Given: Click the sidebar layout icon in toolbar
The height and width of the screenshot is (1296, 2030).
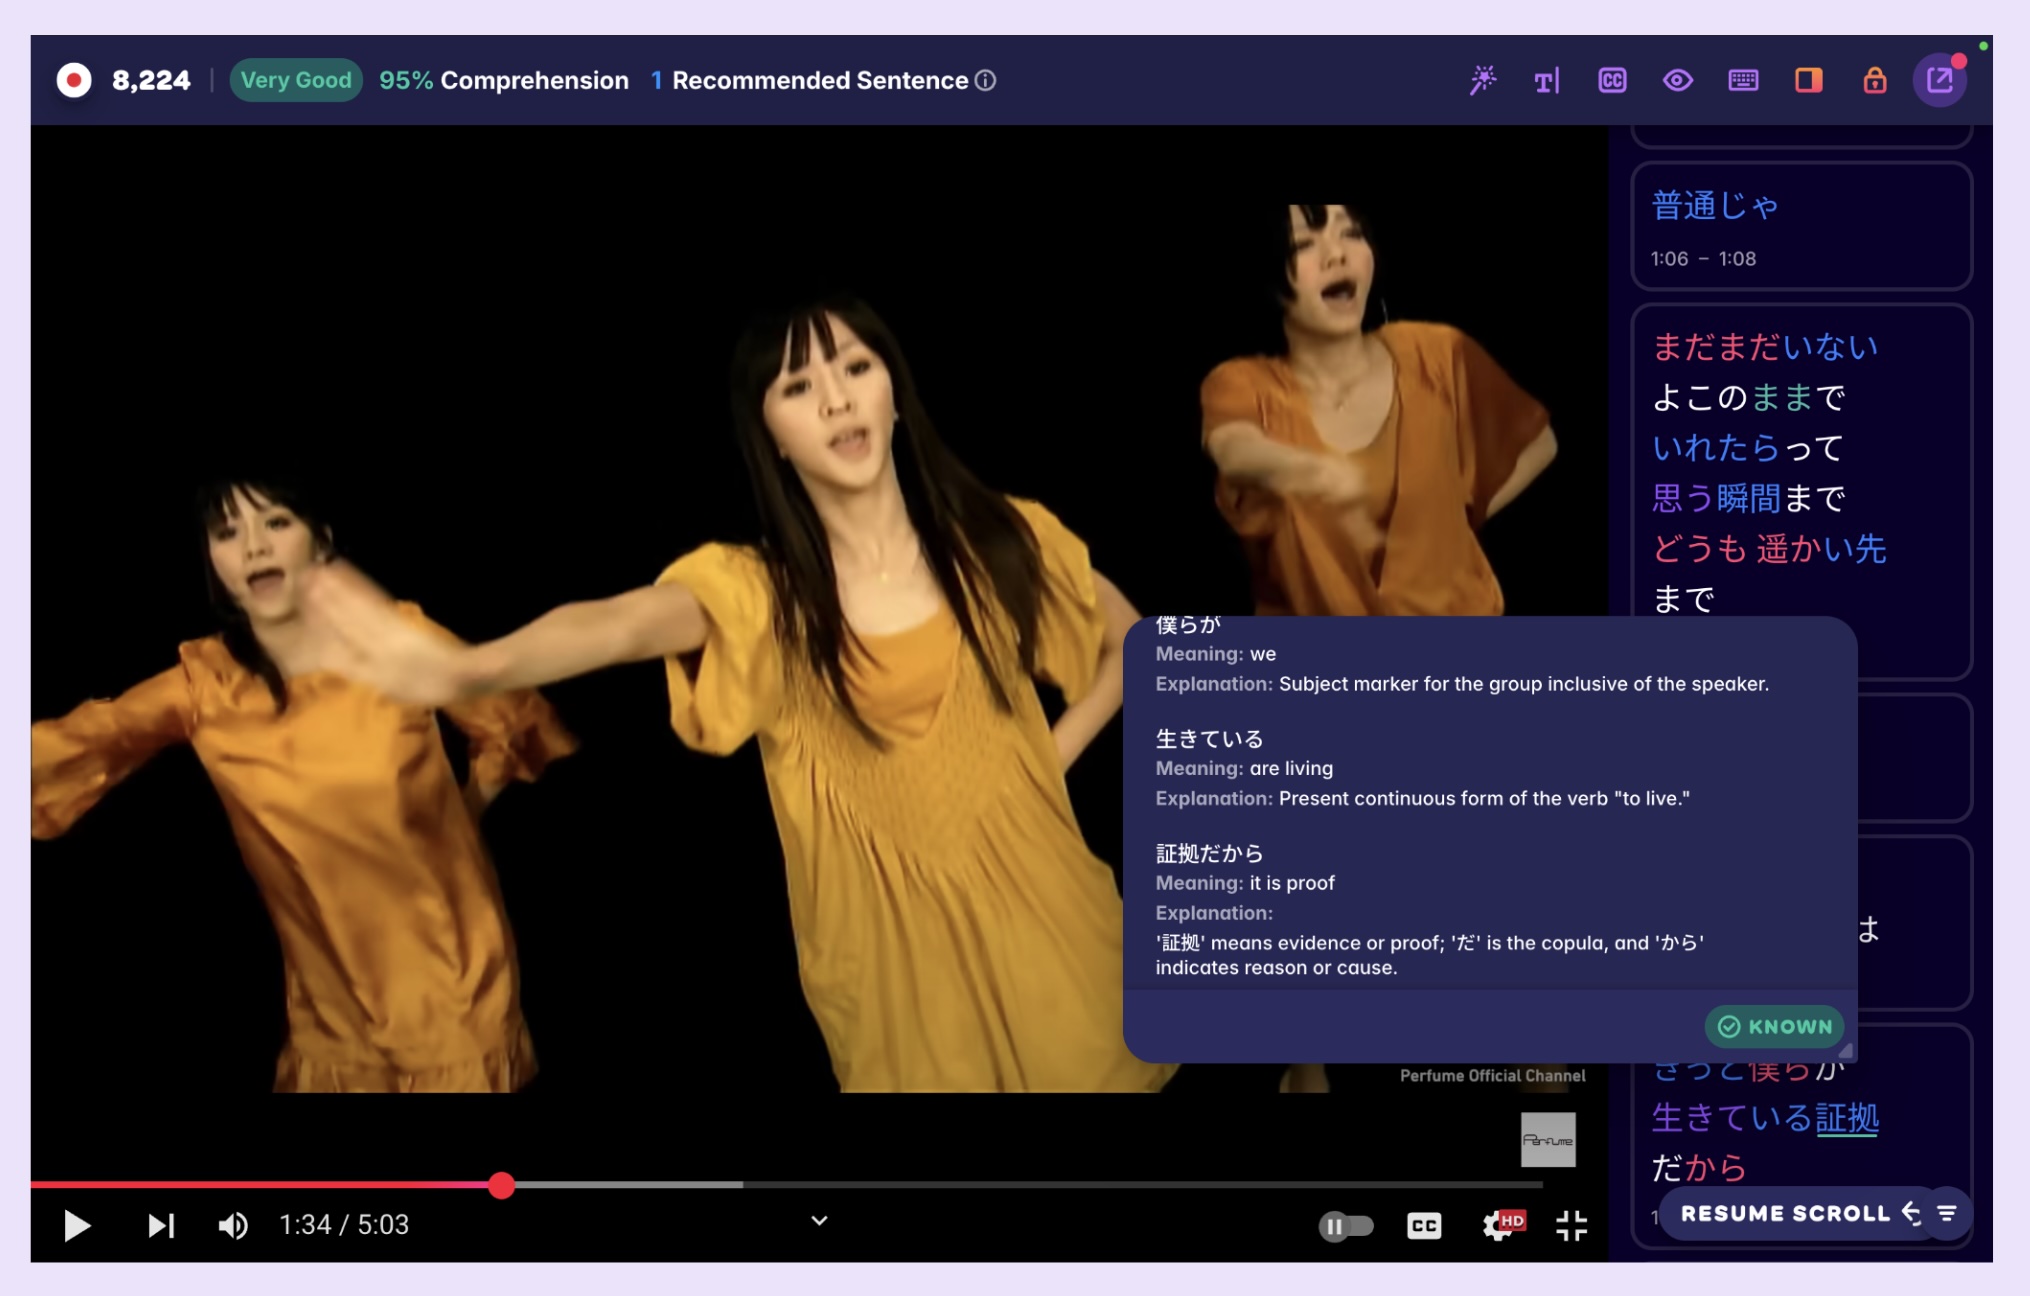Looking at the screenshot, I should pos(1808,80).
